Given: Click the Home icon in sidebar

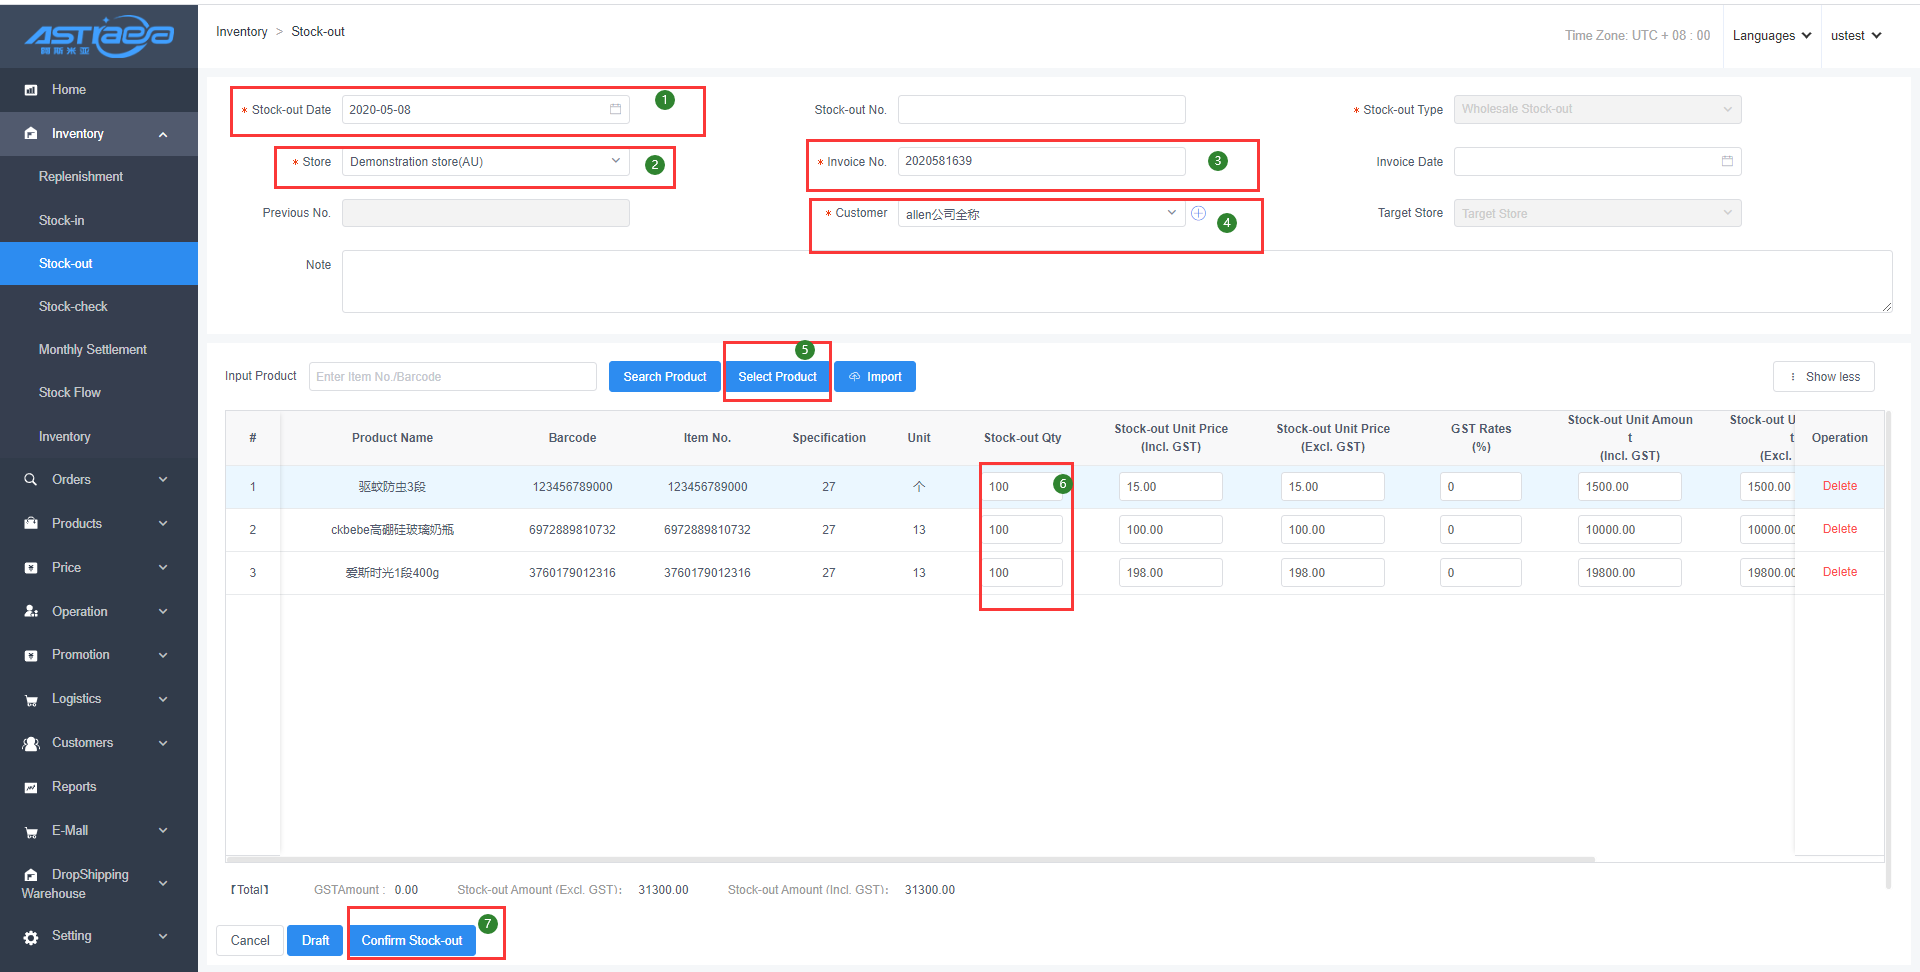Looking at the screenshot, I should (31, 90).
